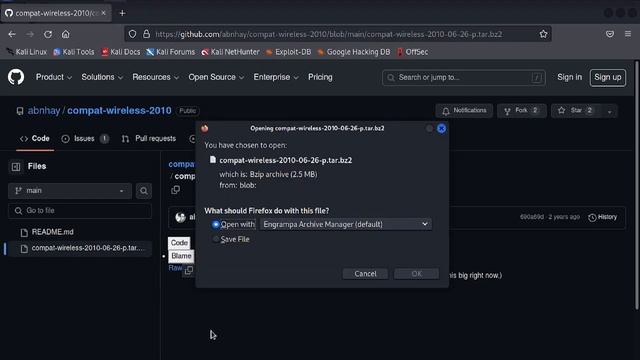Switch to the Pull requests tab

(149, 139)
